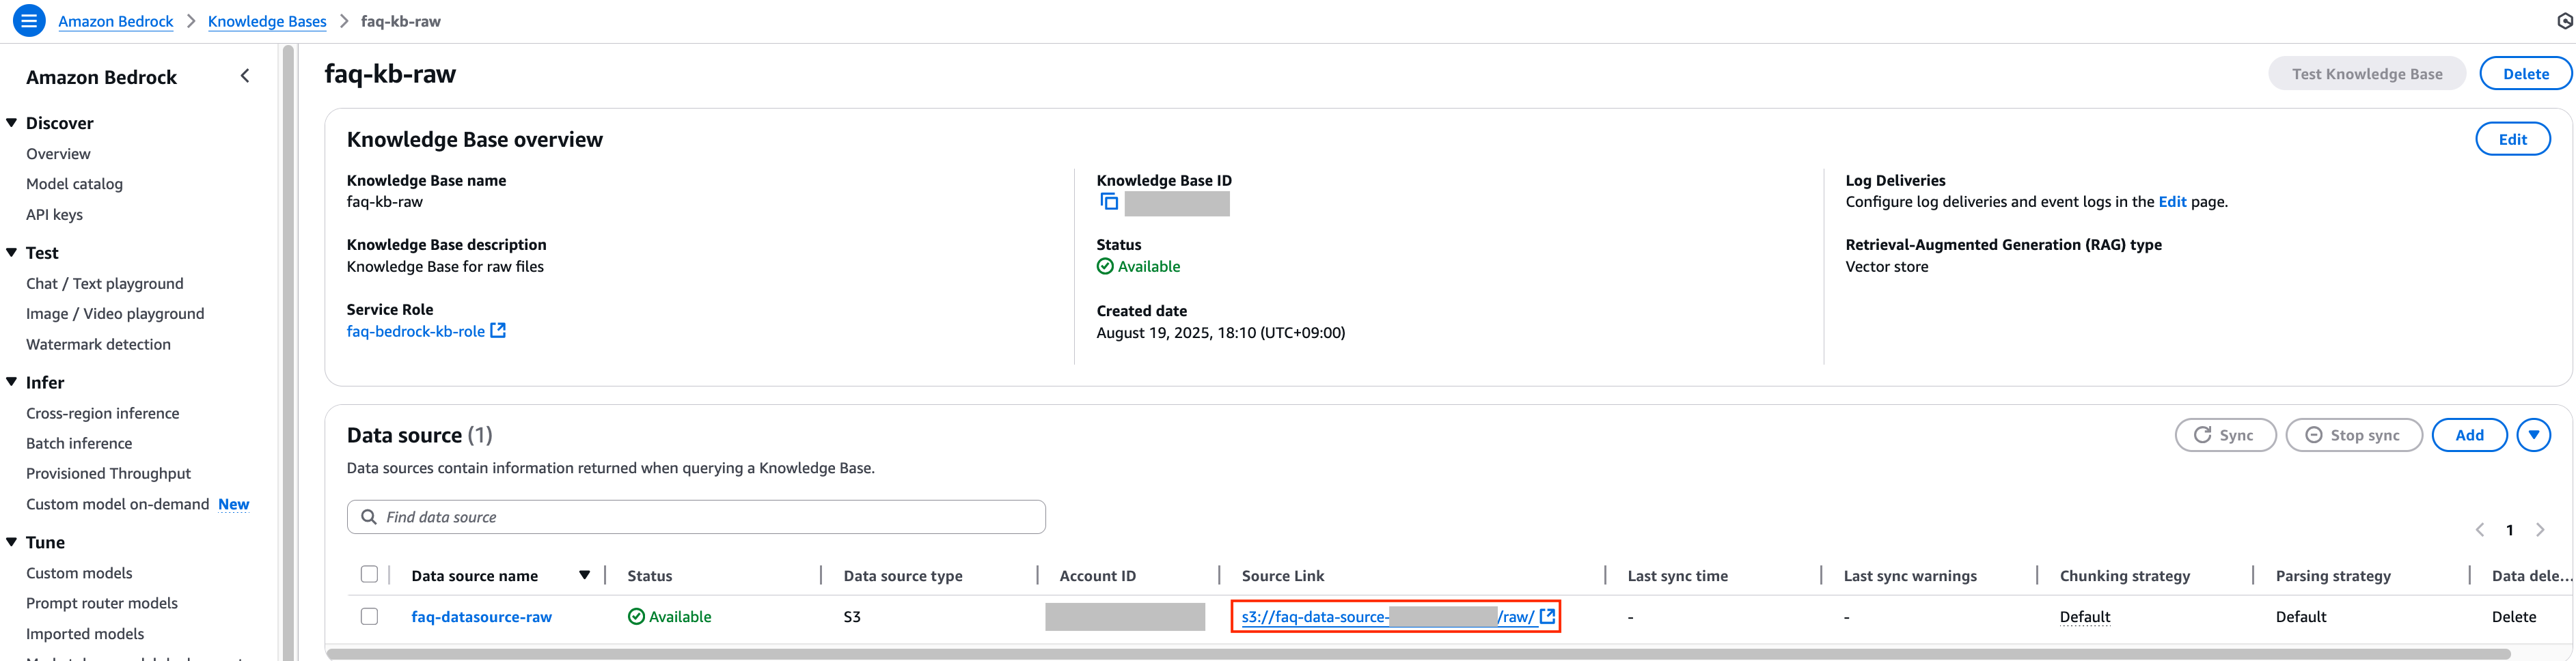Open the data source actions dropdown

coord(2534,435)
